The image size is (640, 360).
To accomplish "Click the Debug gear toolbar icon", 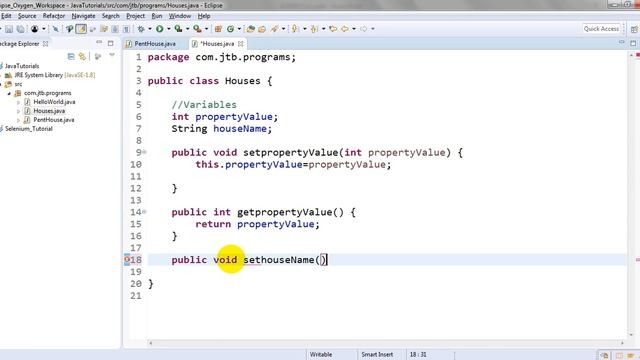I will click(x=141, y=29).
